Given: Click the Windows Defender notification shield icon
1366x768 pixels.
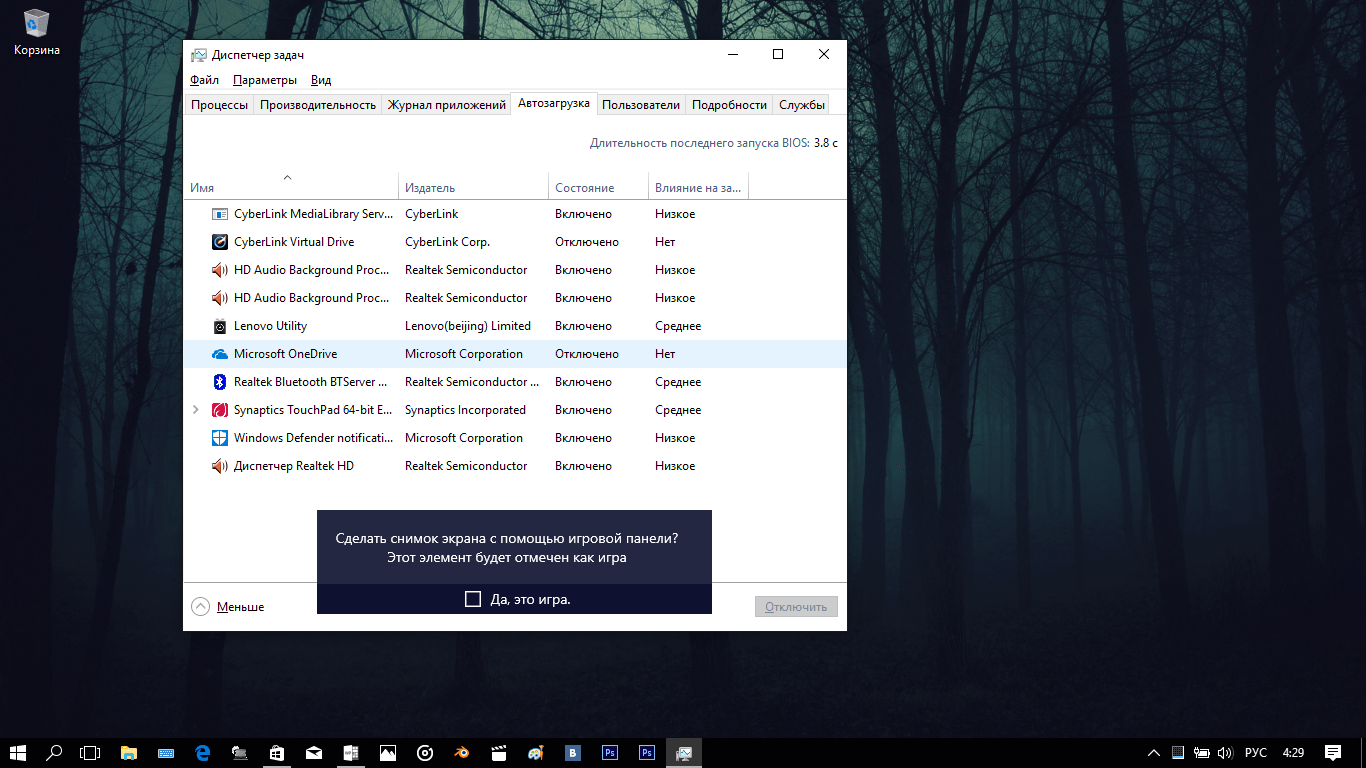Looking at the screenshot, I should tap(220, 438).
